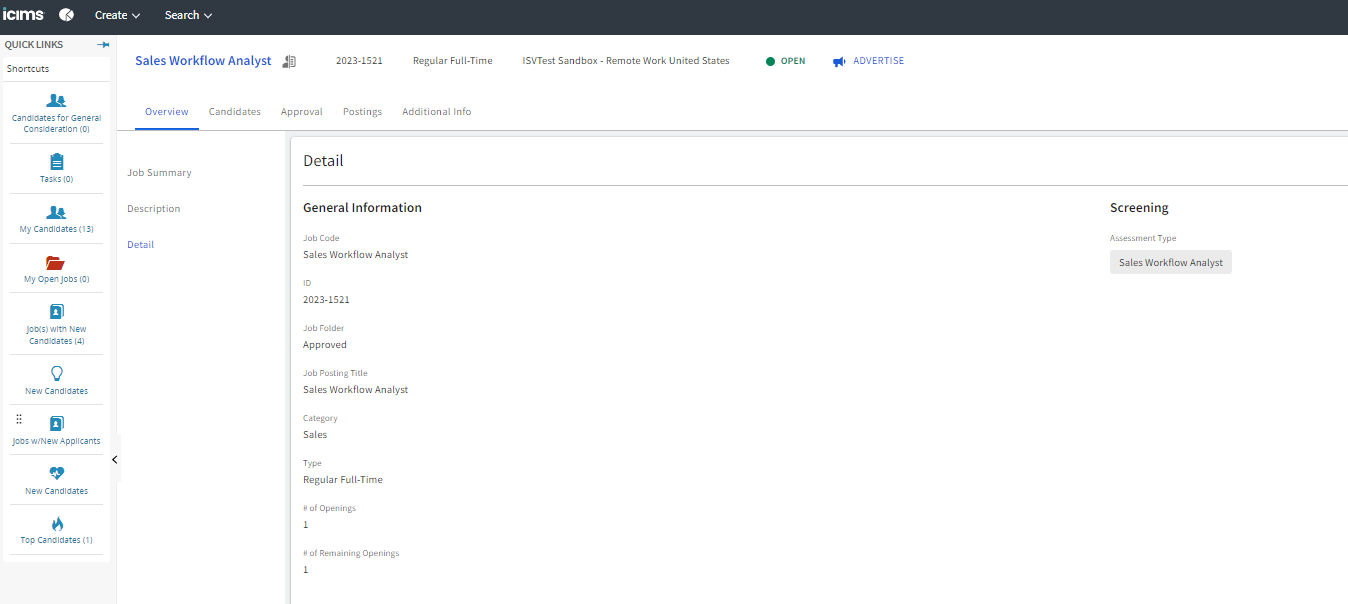The image size is (1348, 604).
Task: Click the iCIMS logo in header
Action: [x=24, y=15]
